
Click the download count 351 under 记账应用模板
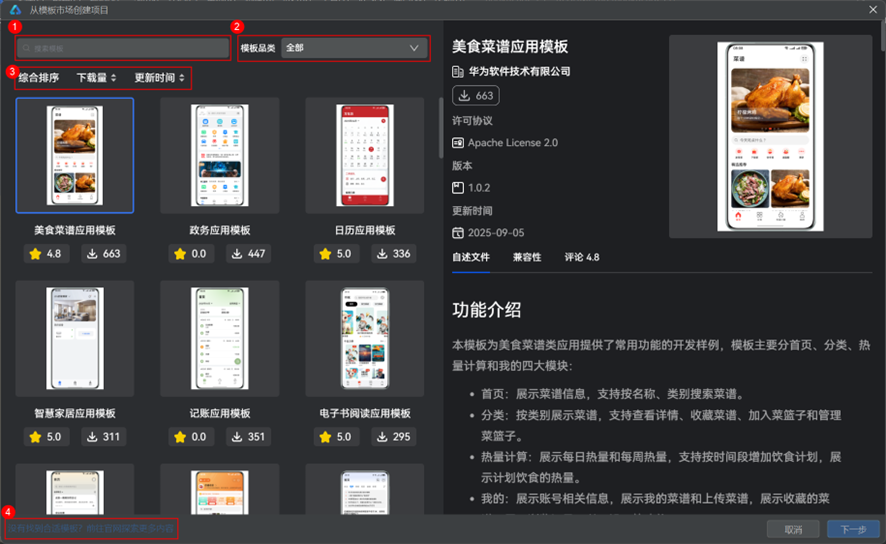(x=249, y=437)
